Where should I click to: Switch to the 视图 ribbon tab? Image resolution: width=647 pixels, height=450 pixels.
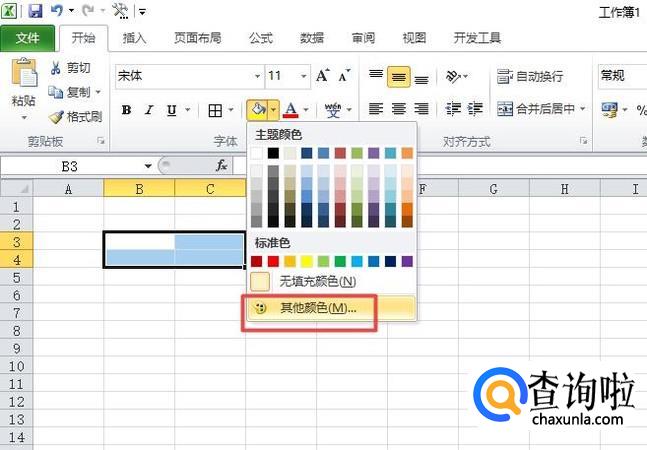[414, 38]
